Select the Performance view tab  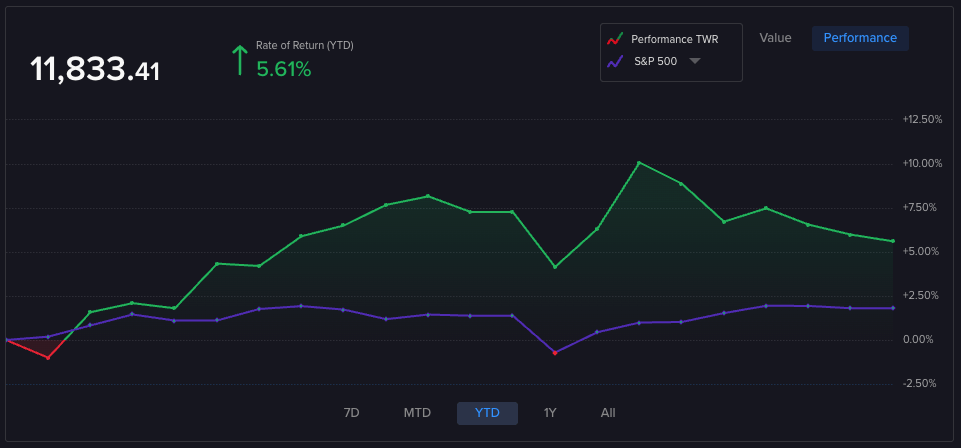tap(860, 38)
